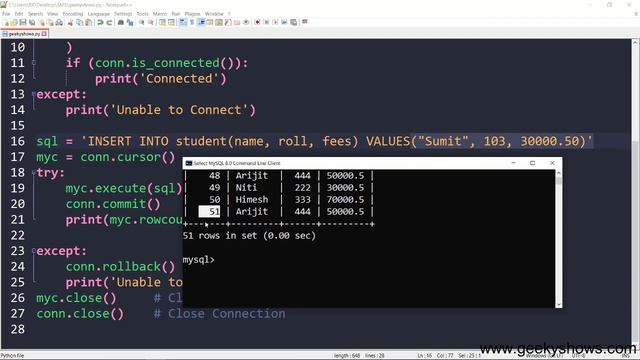Save the current file via the toolbar
Image resolution: width=640 pixels, height=360 pixels.
23,22
